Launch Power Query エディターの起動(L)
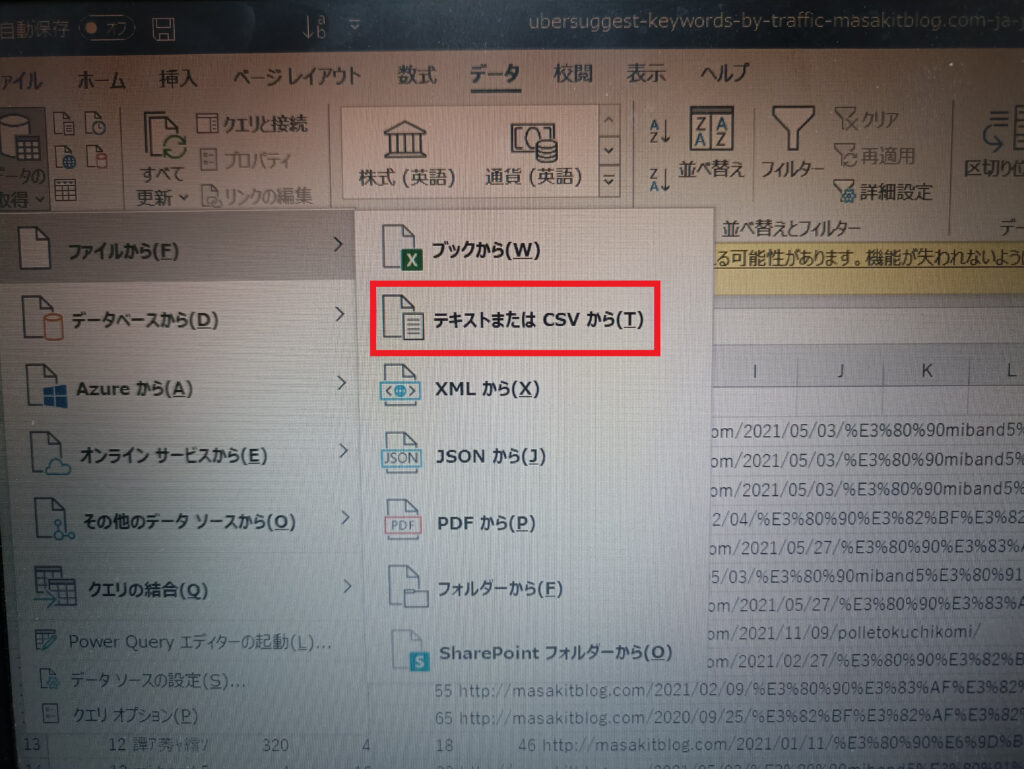This screenshot has width=1024, height=769. (184, 642)
